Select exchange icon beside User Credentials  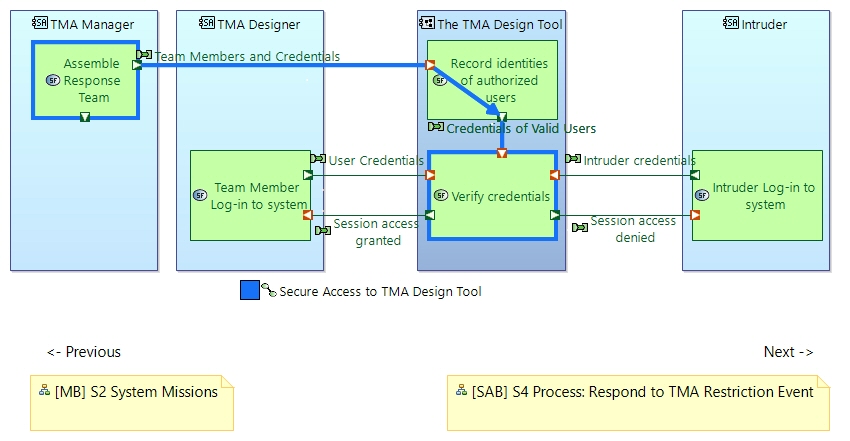pyautogui.click(x=318, y=159)
